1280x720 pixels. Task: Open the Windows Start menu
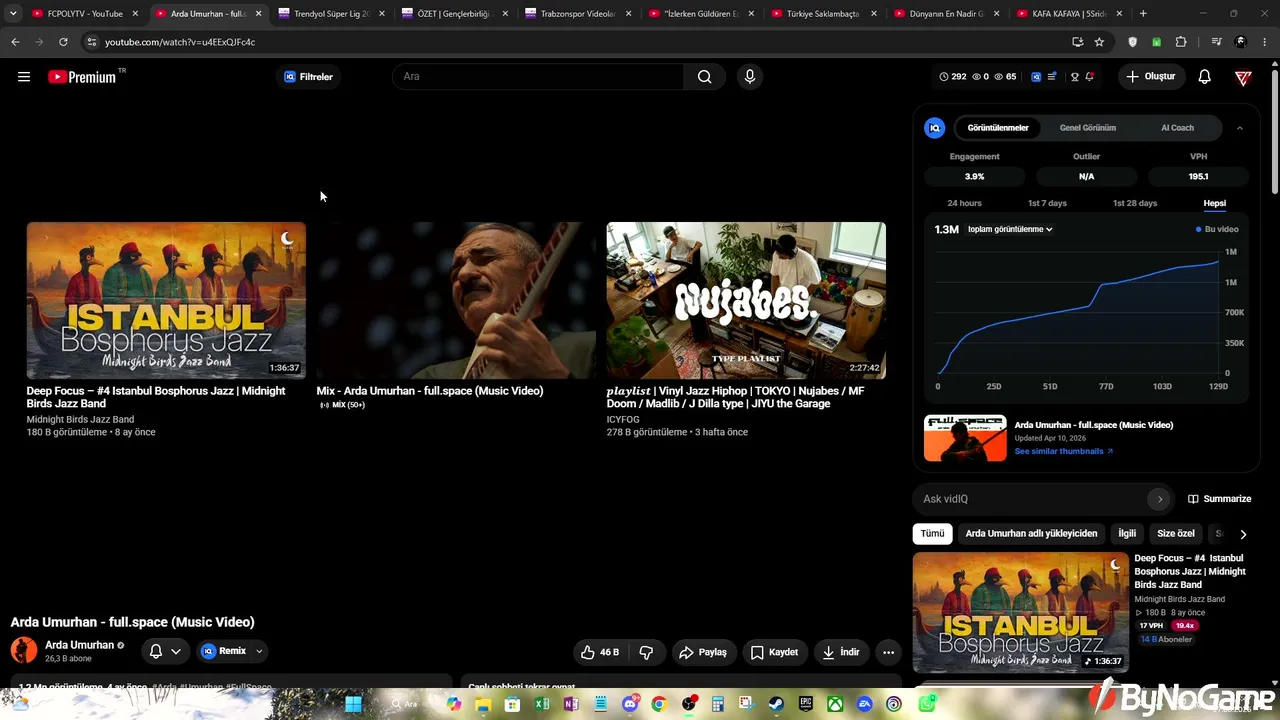click(x=353, y=704)
